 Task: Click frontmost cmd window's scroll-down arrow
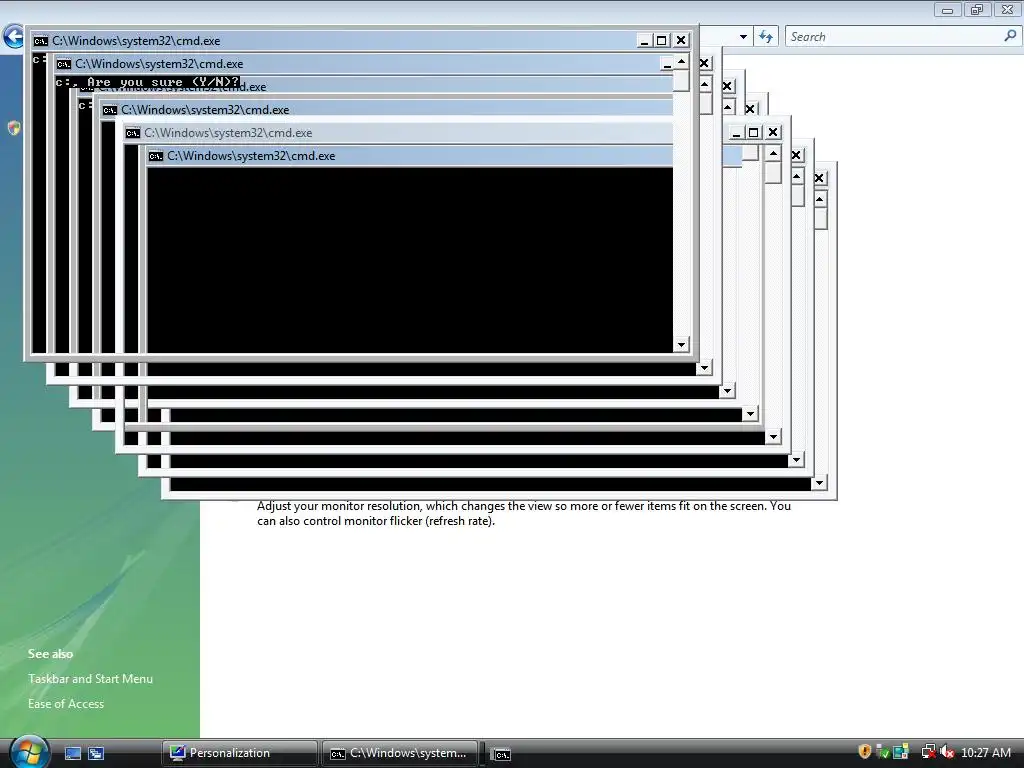pos(681,345)
